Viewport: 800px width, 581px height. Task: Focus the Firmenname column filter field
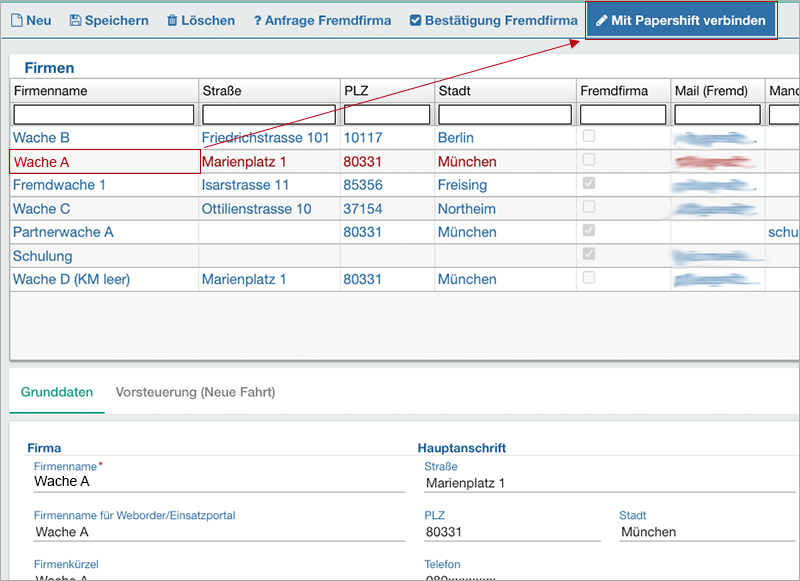(104, 114)
